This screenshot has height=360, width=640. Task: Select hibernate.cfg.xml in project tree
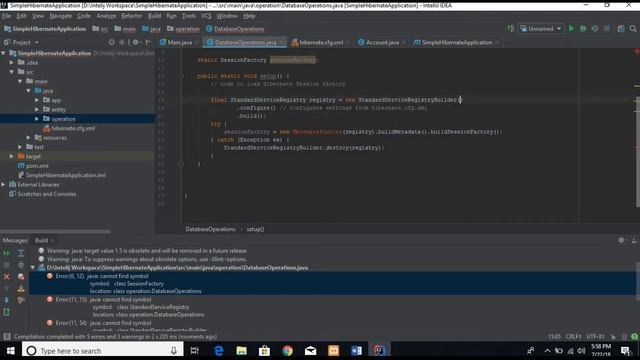tap(73, 128)
